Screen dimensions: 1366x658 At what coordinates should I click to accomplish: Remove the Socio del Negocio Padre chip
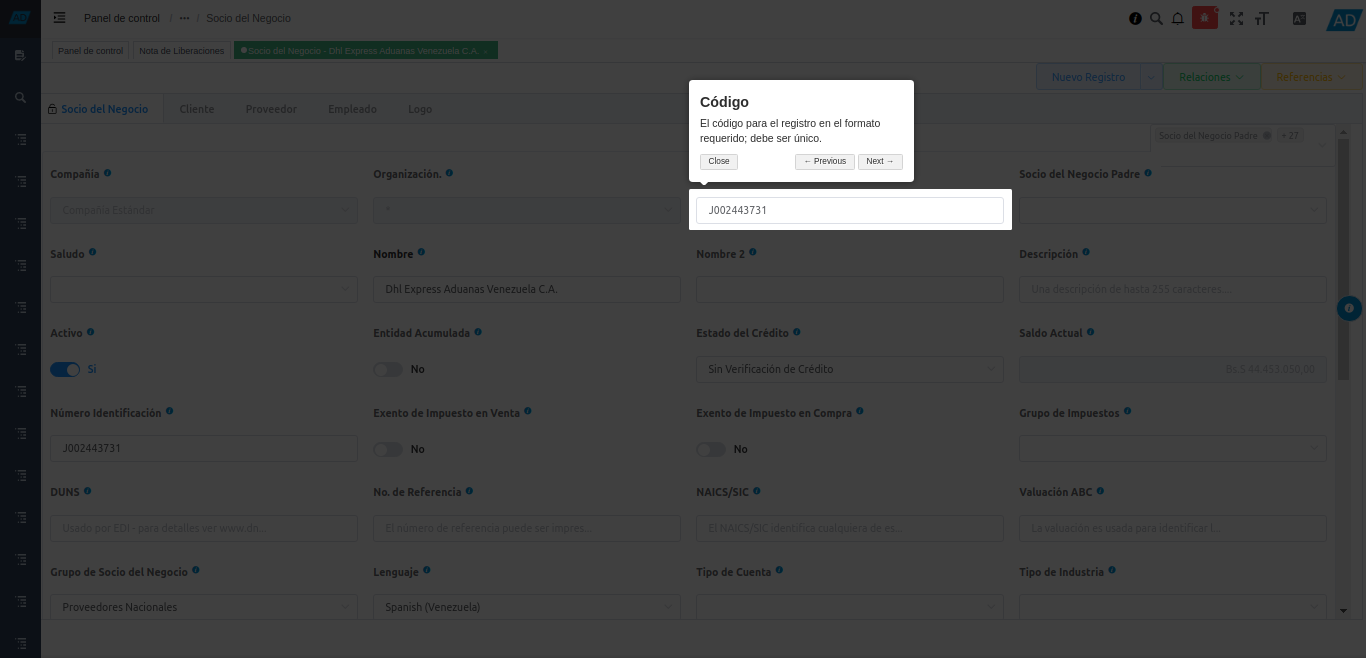[x=1267, y=135]
